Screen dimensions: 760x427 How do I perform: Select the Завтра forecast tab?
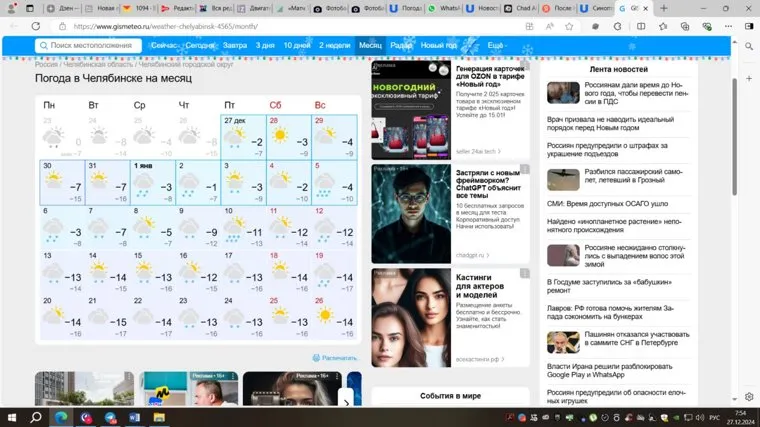235,46
